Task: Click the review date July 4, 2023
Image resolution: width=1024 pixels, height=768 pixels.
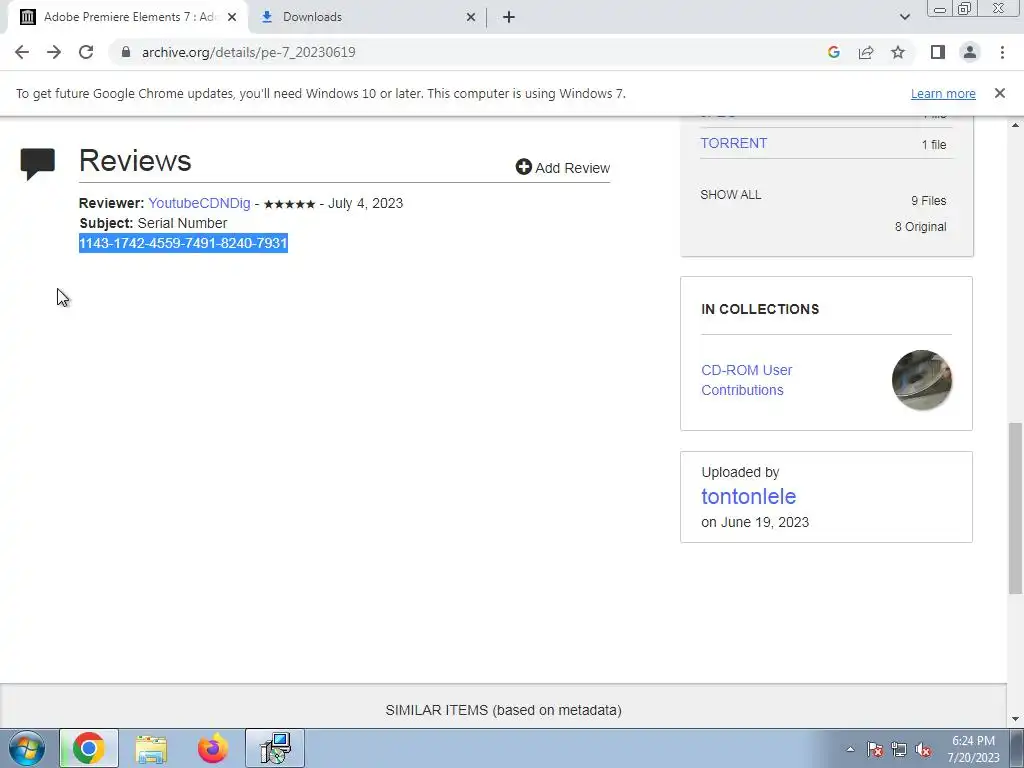Action: tap(365, 203)
